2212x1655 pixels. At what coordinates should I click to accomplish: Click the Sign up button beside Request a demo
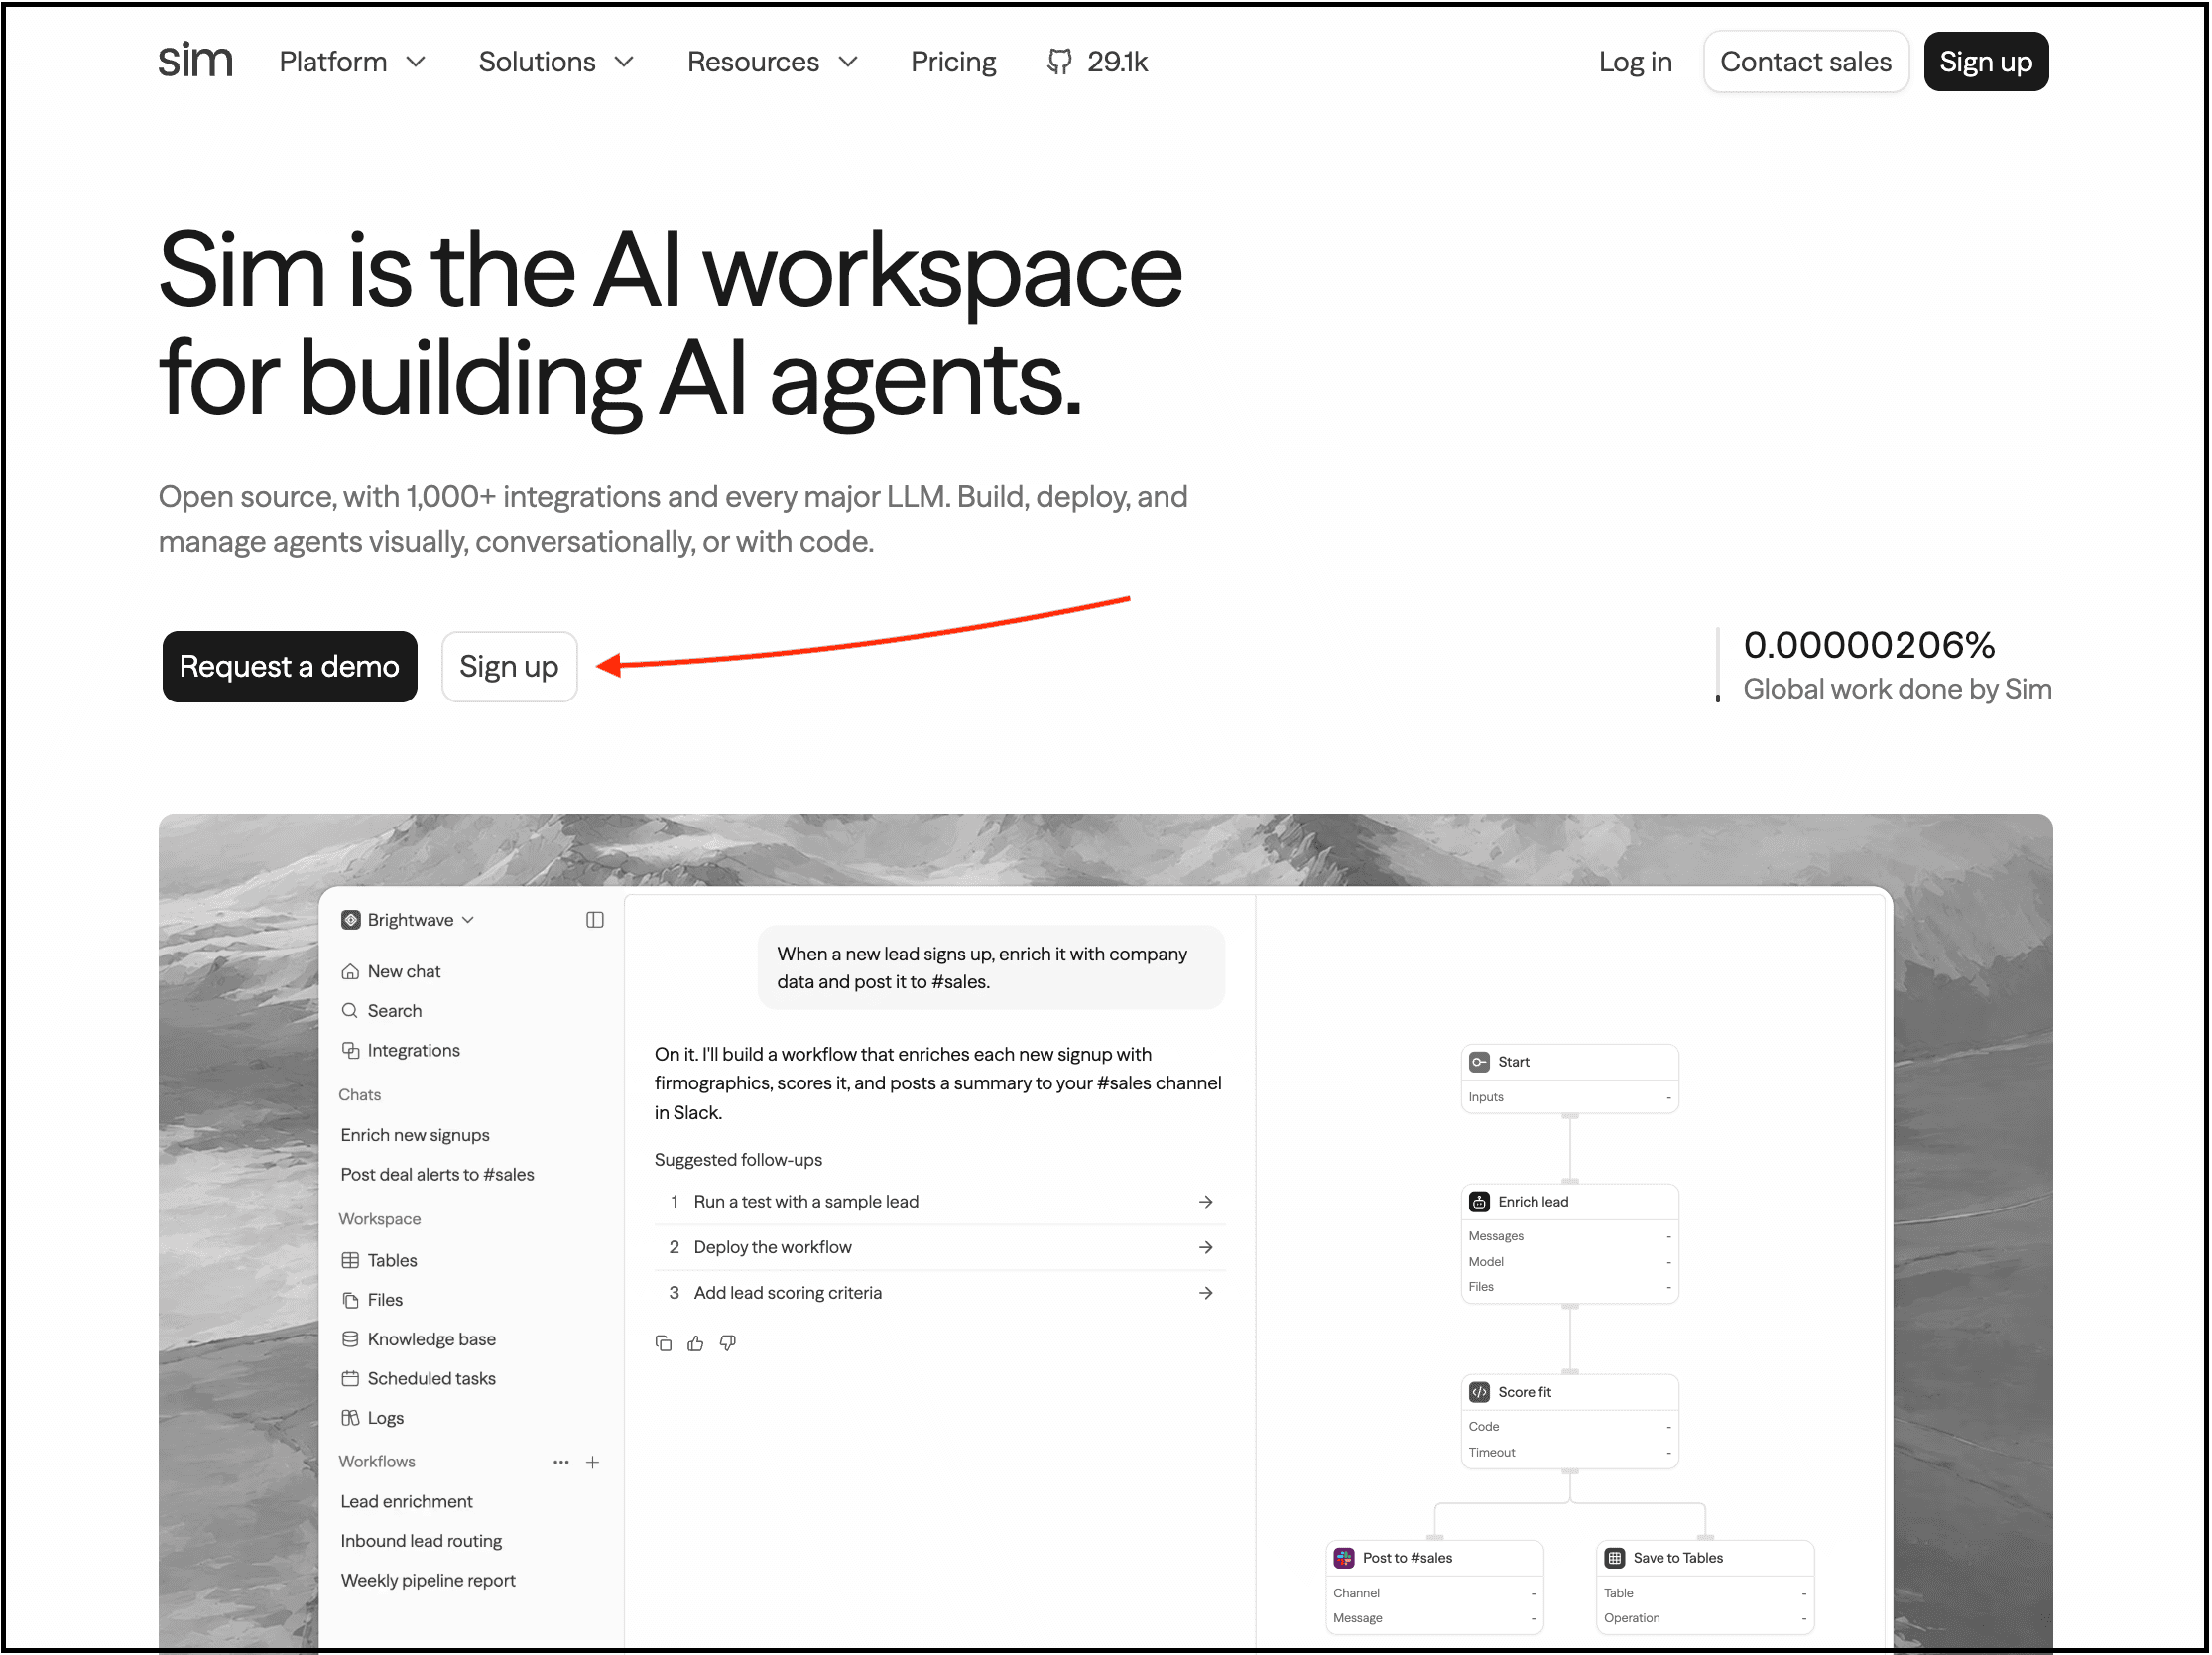click(509, 667)
